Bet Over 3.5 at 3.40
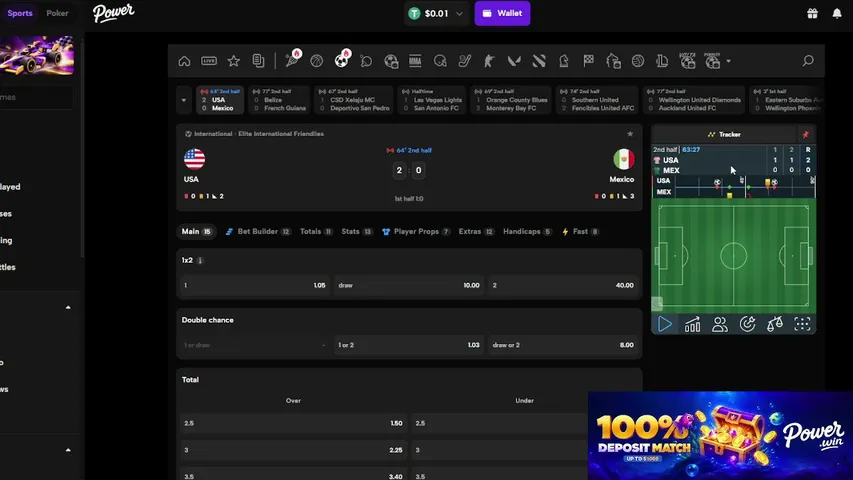 [293, 476]
